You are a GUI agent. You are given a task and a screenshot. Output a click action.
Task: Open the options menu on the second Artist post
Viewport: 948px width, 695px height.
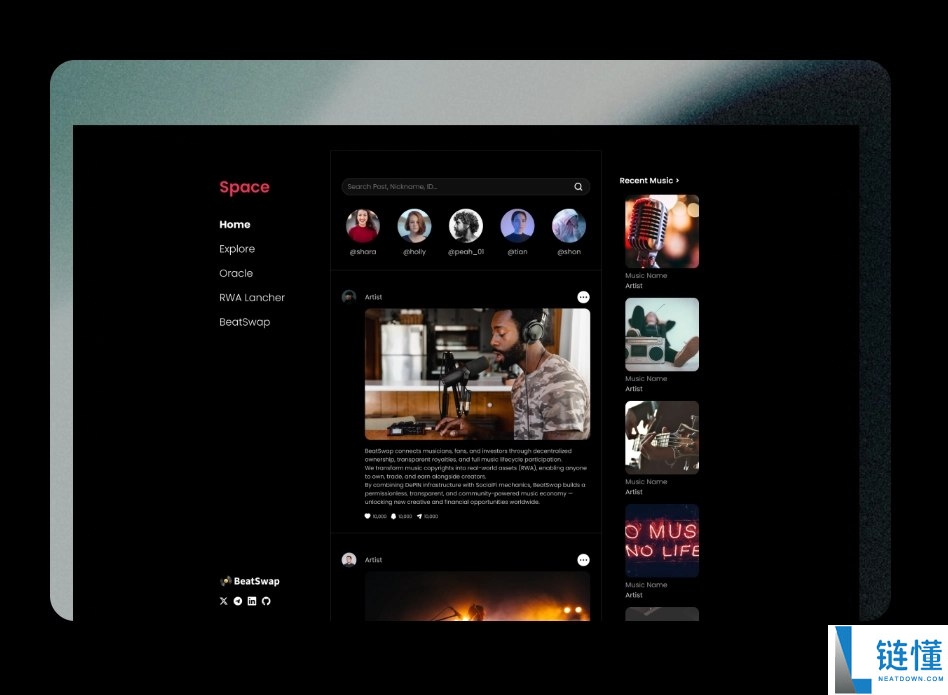click(x=583, y=560)
